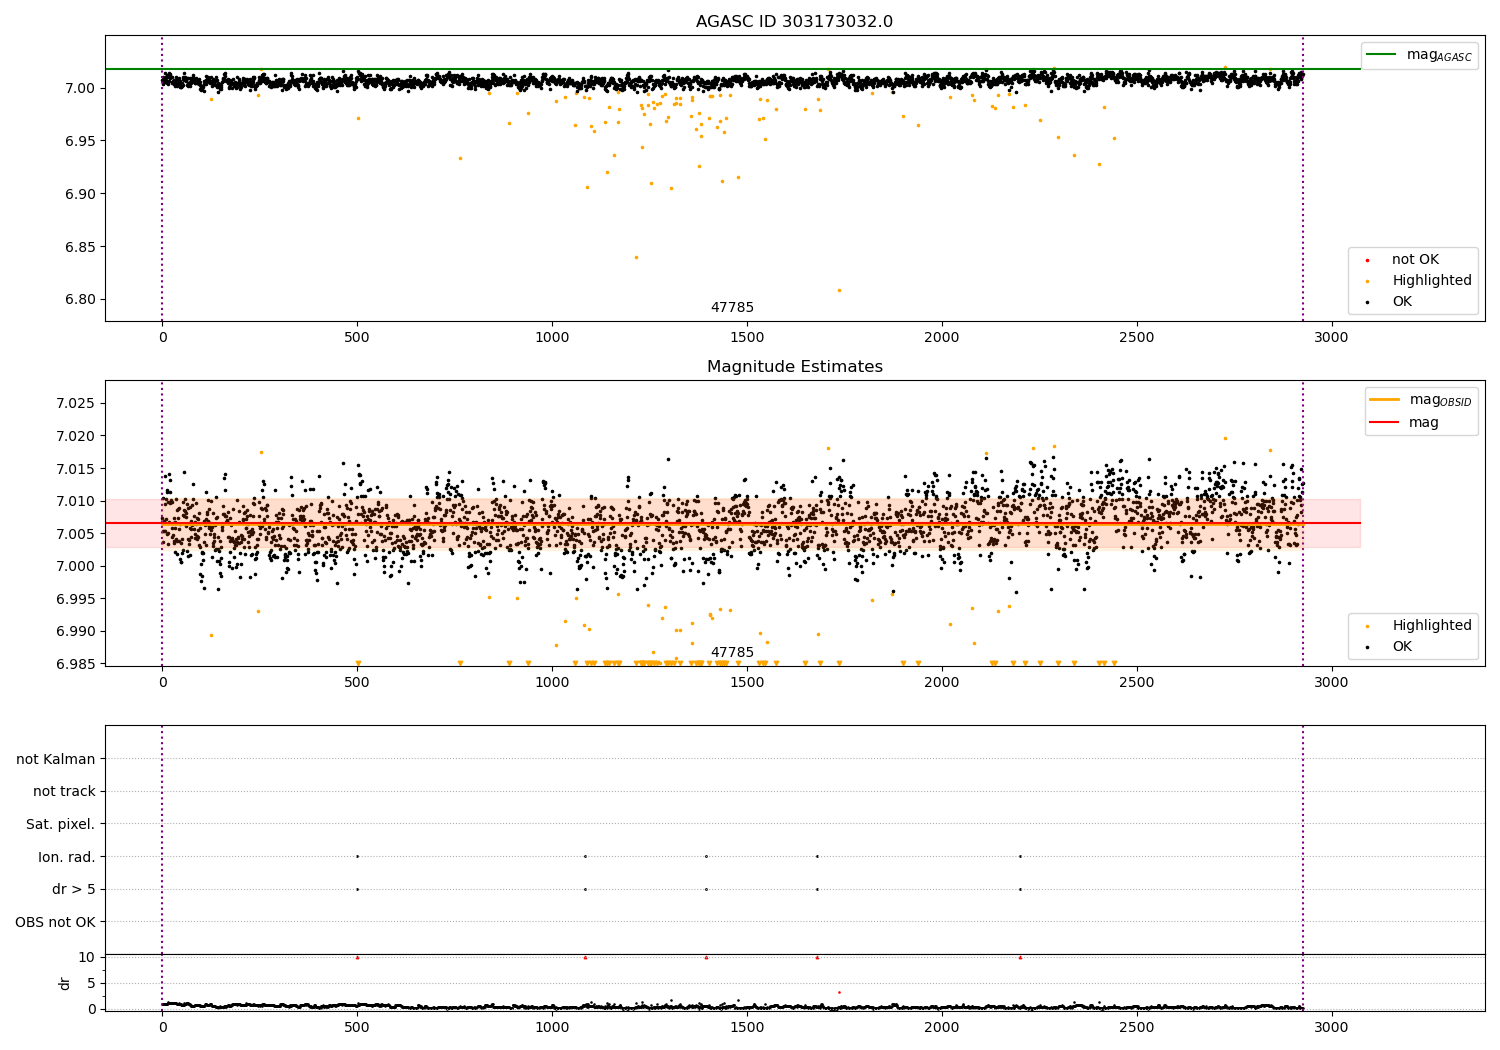Screen dimensions: 1500x1050
Task: Click the red dr triangle marker near x=2200
Action: pyautogui.click(x=1020, y=957)
